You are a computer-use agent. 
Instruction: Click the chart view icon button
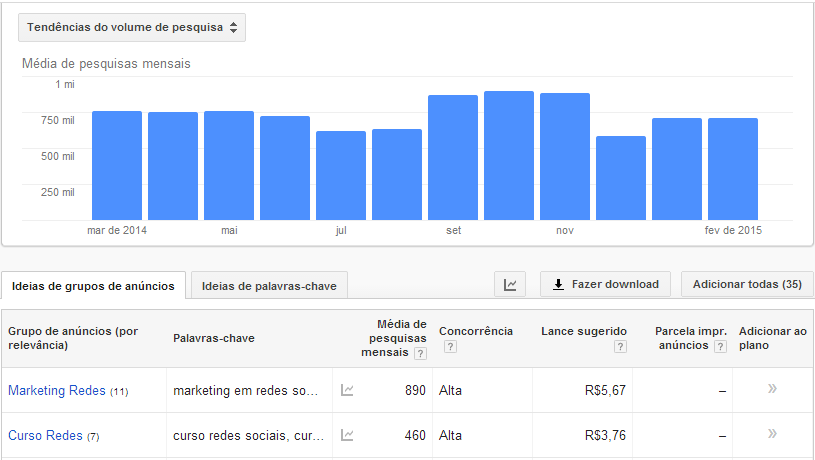pyautogui.click(x=510, y=284)
